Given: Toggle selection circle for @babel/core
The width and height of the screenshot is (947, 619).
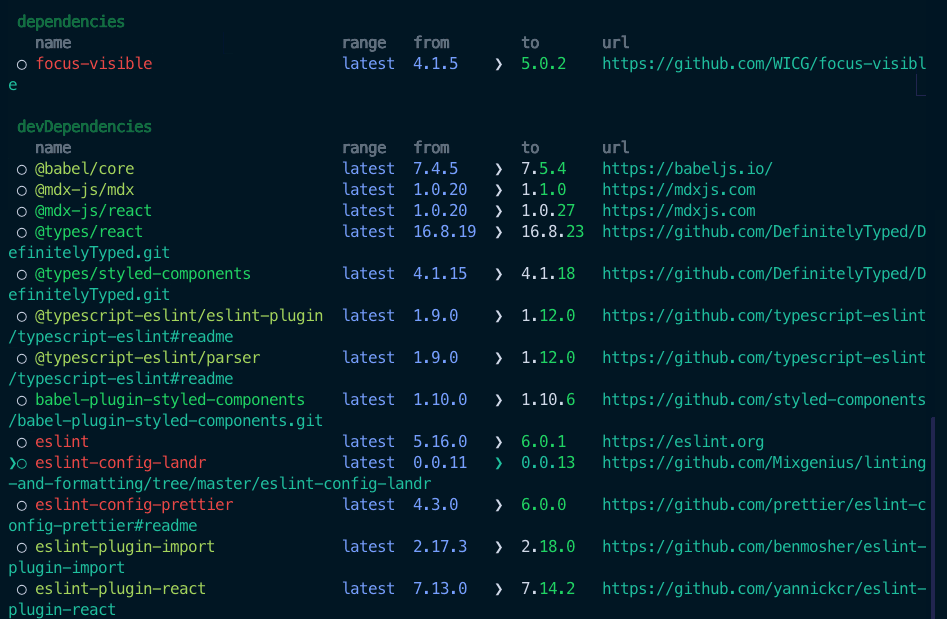Looking at the screenshot, I should pyautogui.click(x=22, y=170).
